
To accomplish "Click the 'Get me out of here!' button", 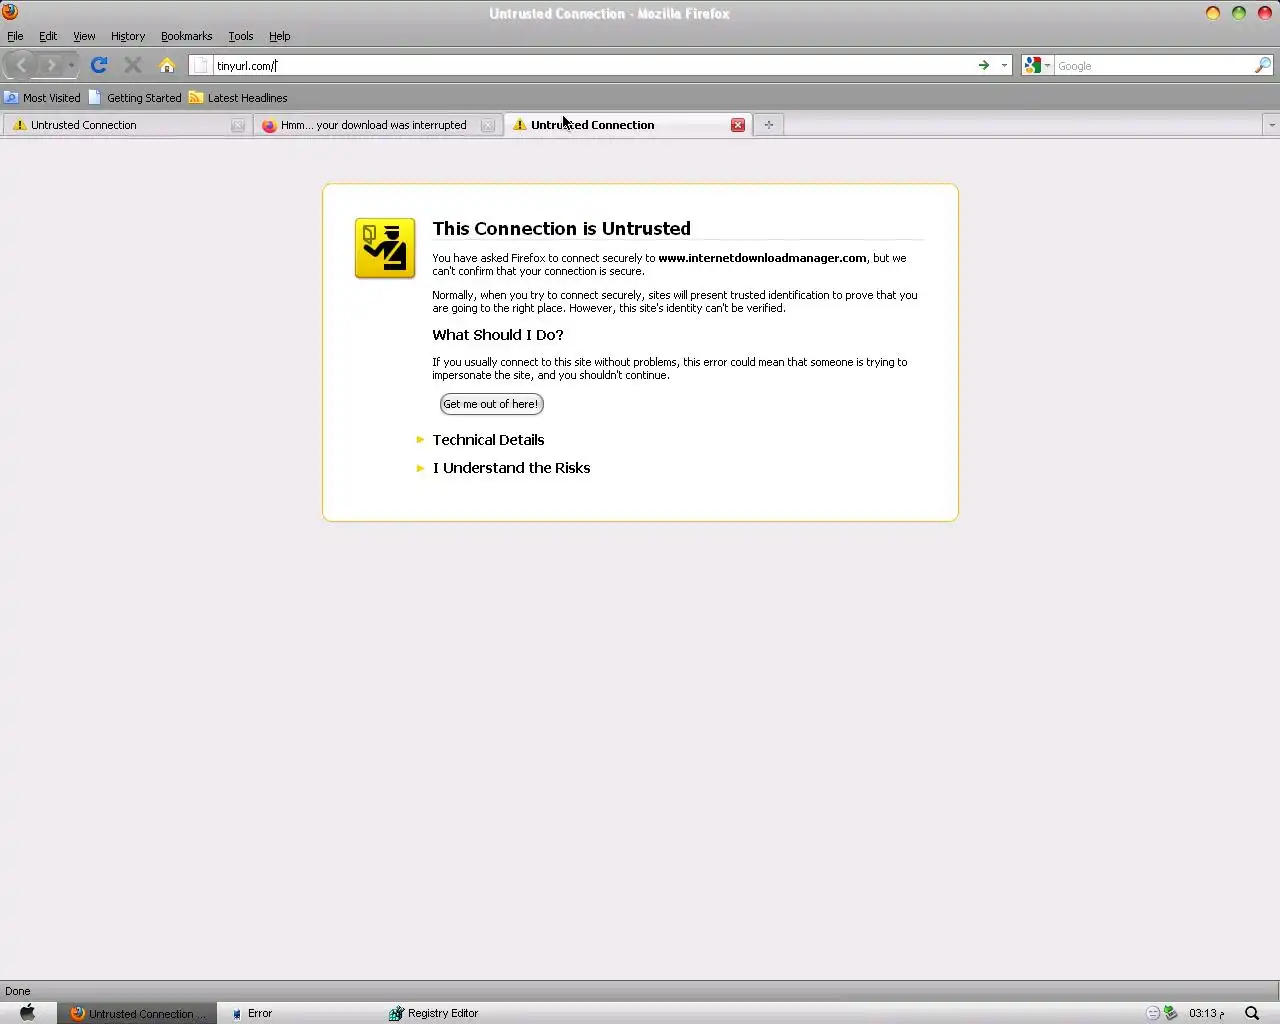I will click(x=491, y=404).
